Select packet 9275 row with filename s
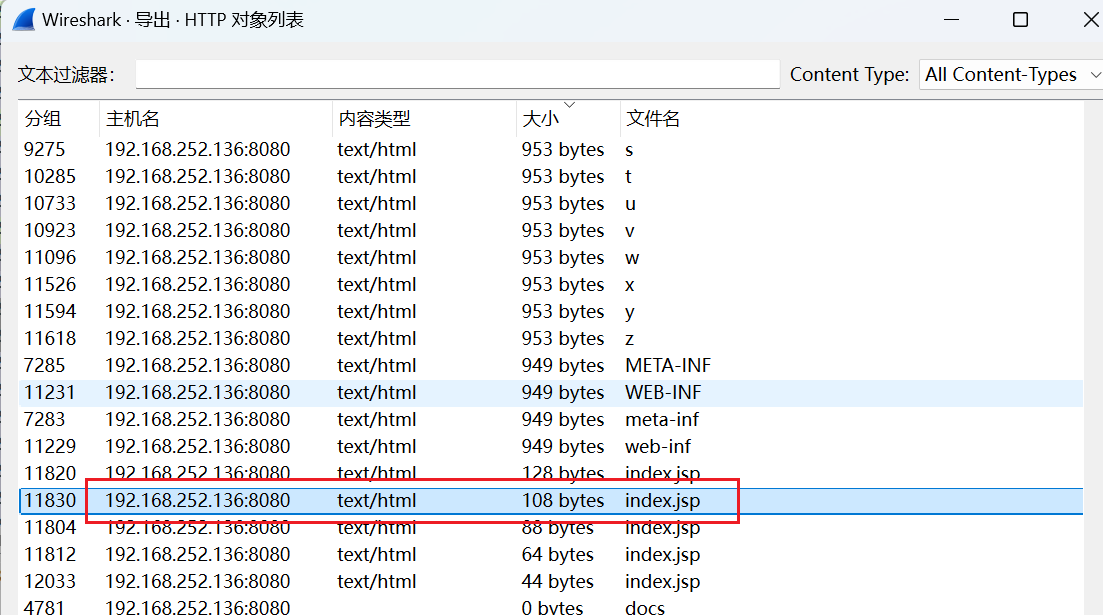The width and height of the screenshot is (1103, 615). coord(400,149)
